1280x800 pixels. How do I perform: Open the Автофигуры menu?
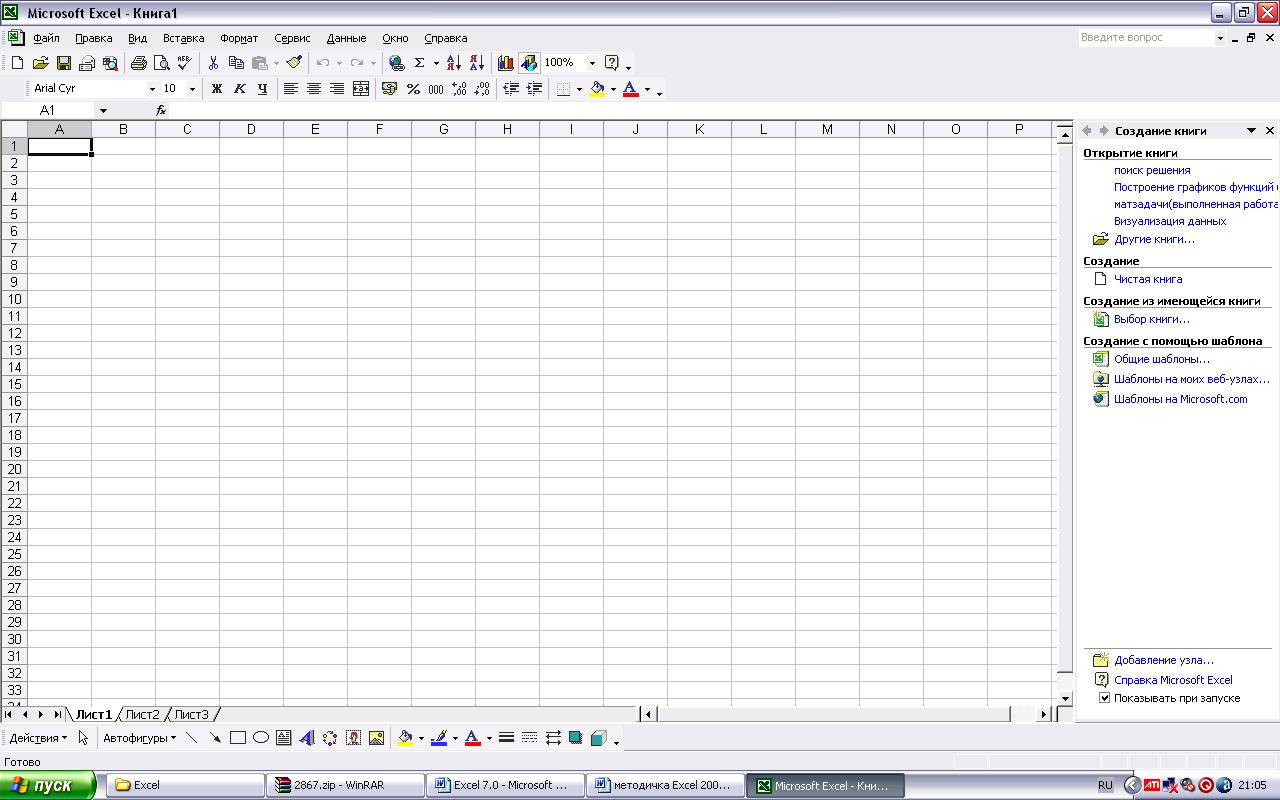pyautogui.click(x=139, y=738)
